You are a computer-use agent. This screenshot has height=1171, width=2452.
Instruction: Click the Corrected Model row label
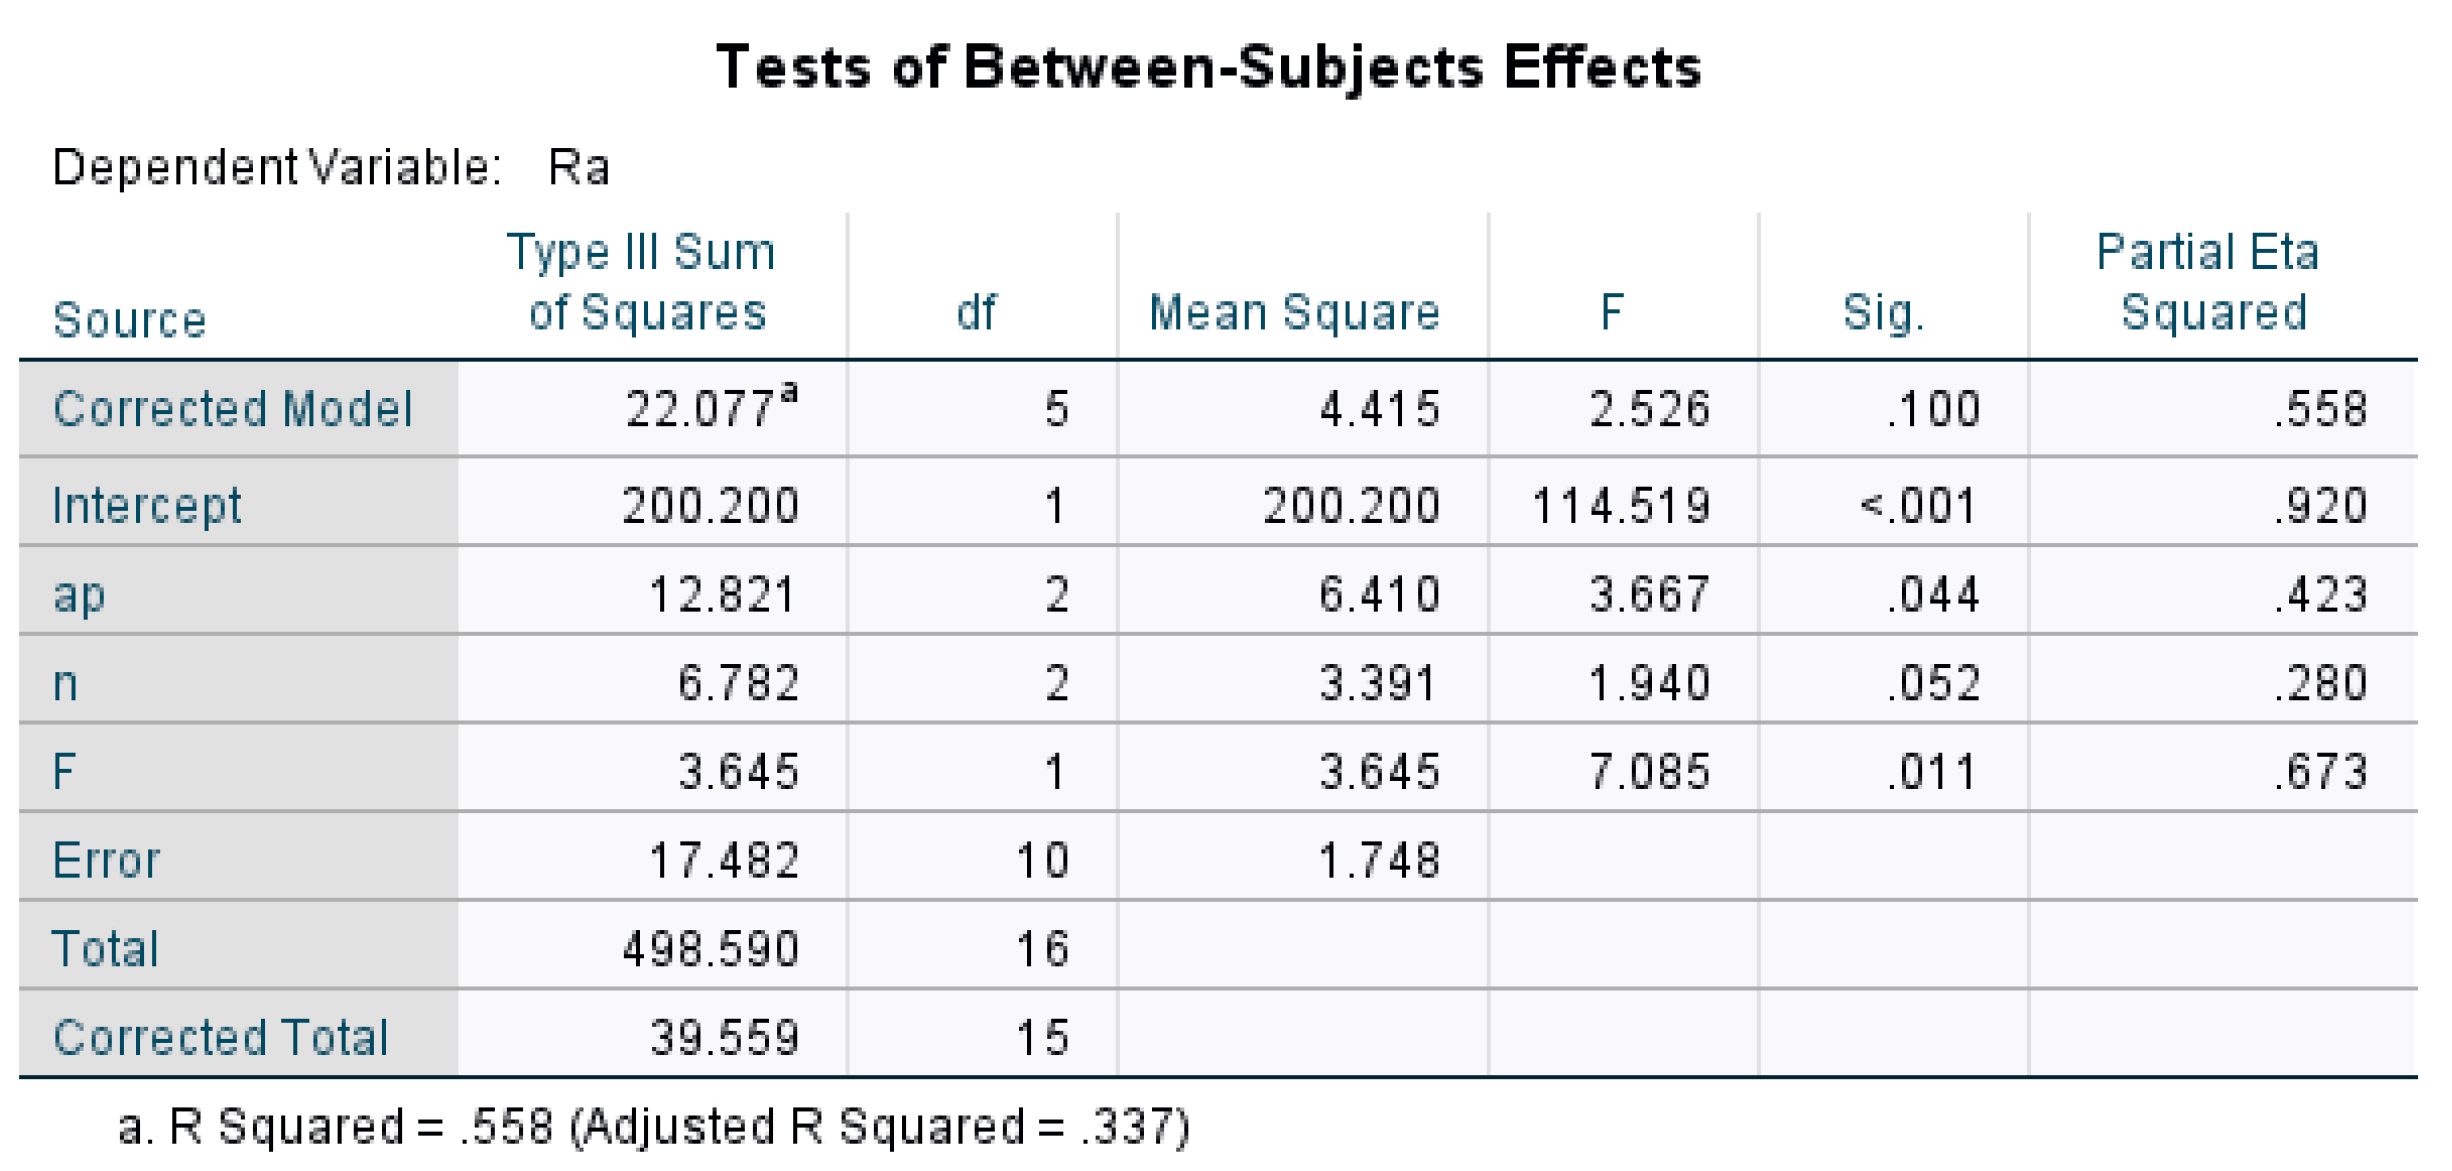click(233, 409)
